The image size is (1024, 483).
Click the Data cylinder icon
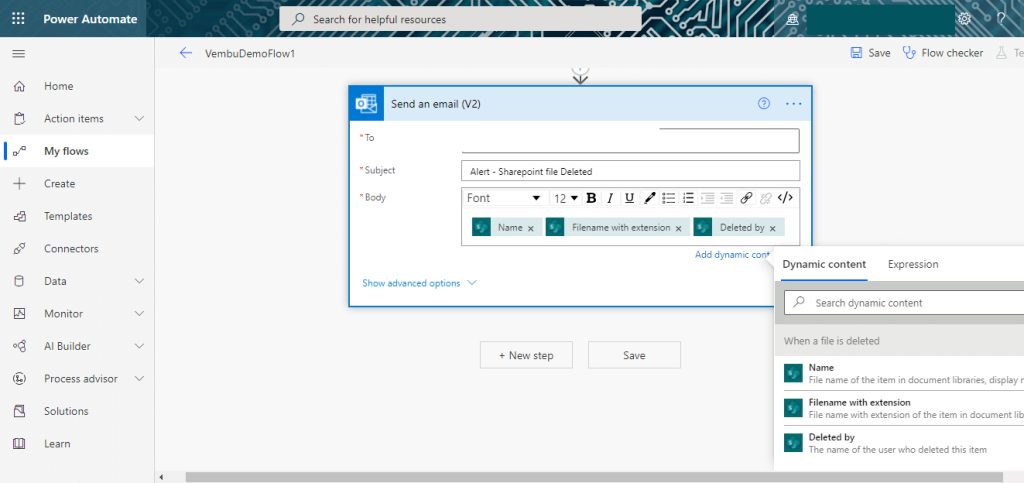20,281
